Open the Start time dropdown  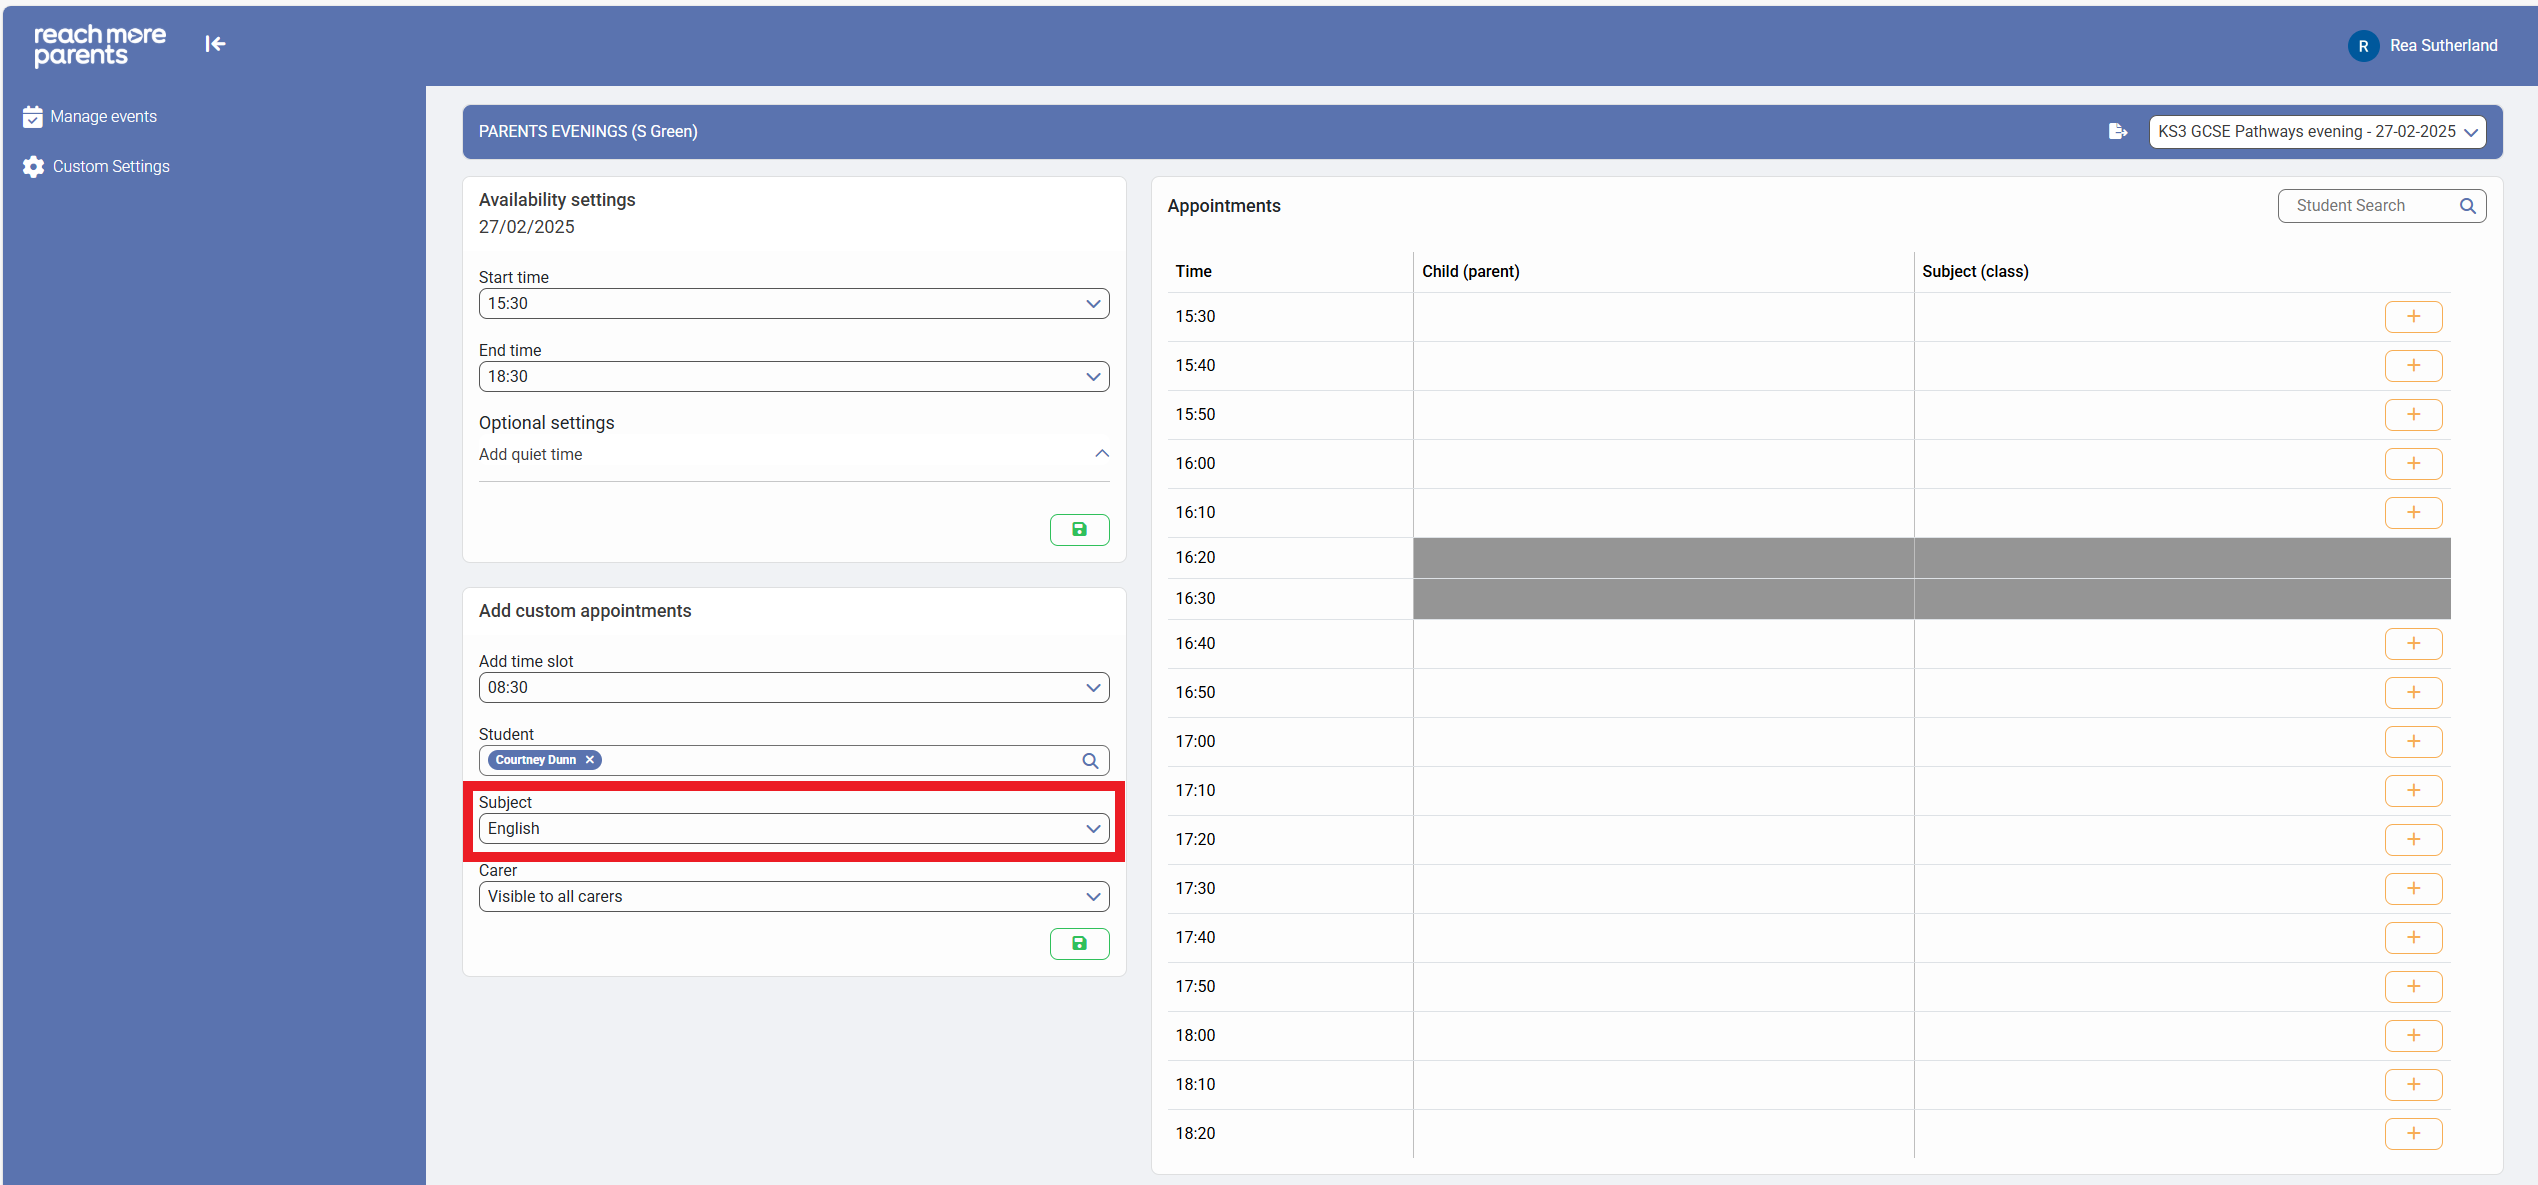point(793,304)
